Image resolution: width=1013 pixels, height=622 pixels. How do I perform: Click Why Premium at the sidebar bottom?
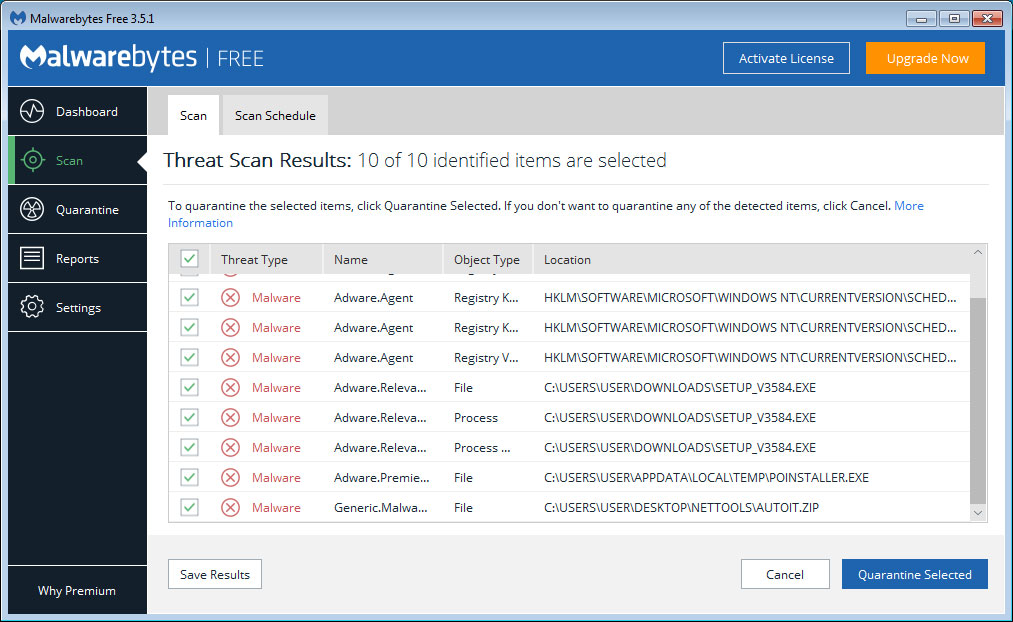click(76, 590)
